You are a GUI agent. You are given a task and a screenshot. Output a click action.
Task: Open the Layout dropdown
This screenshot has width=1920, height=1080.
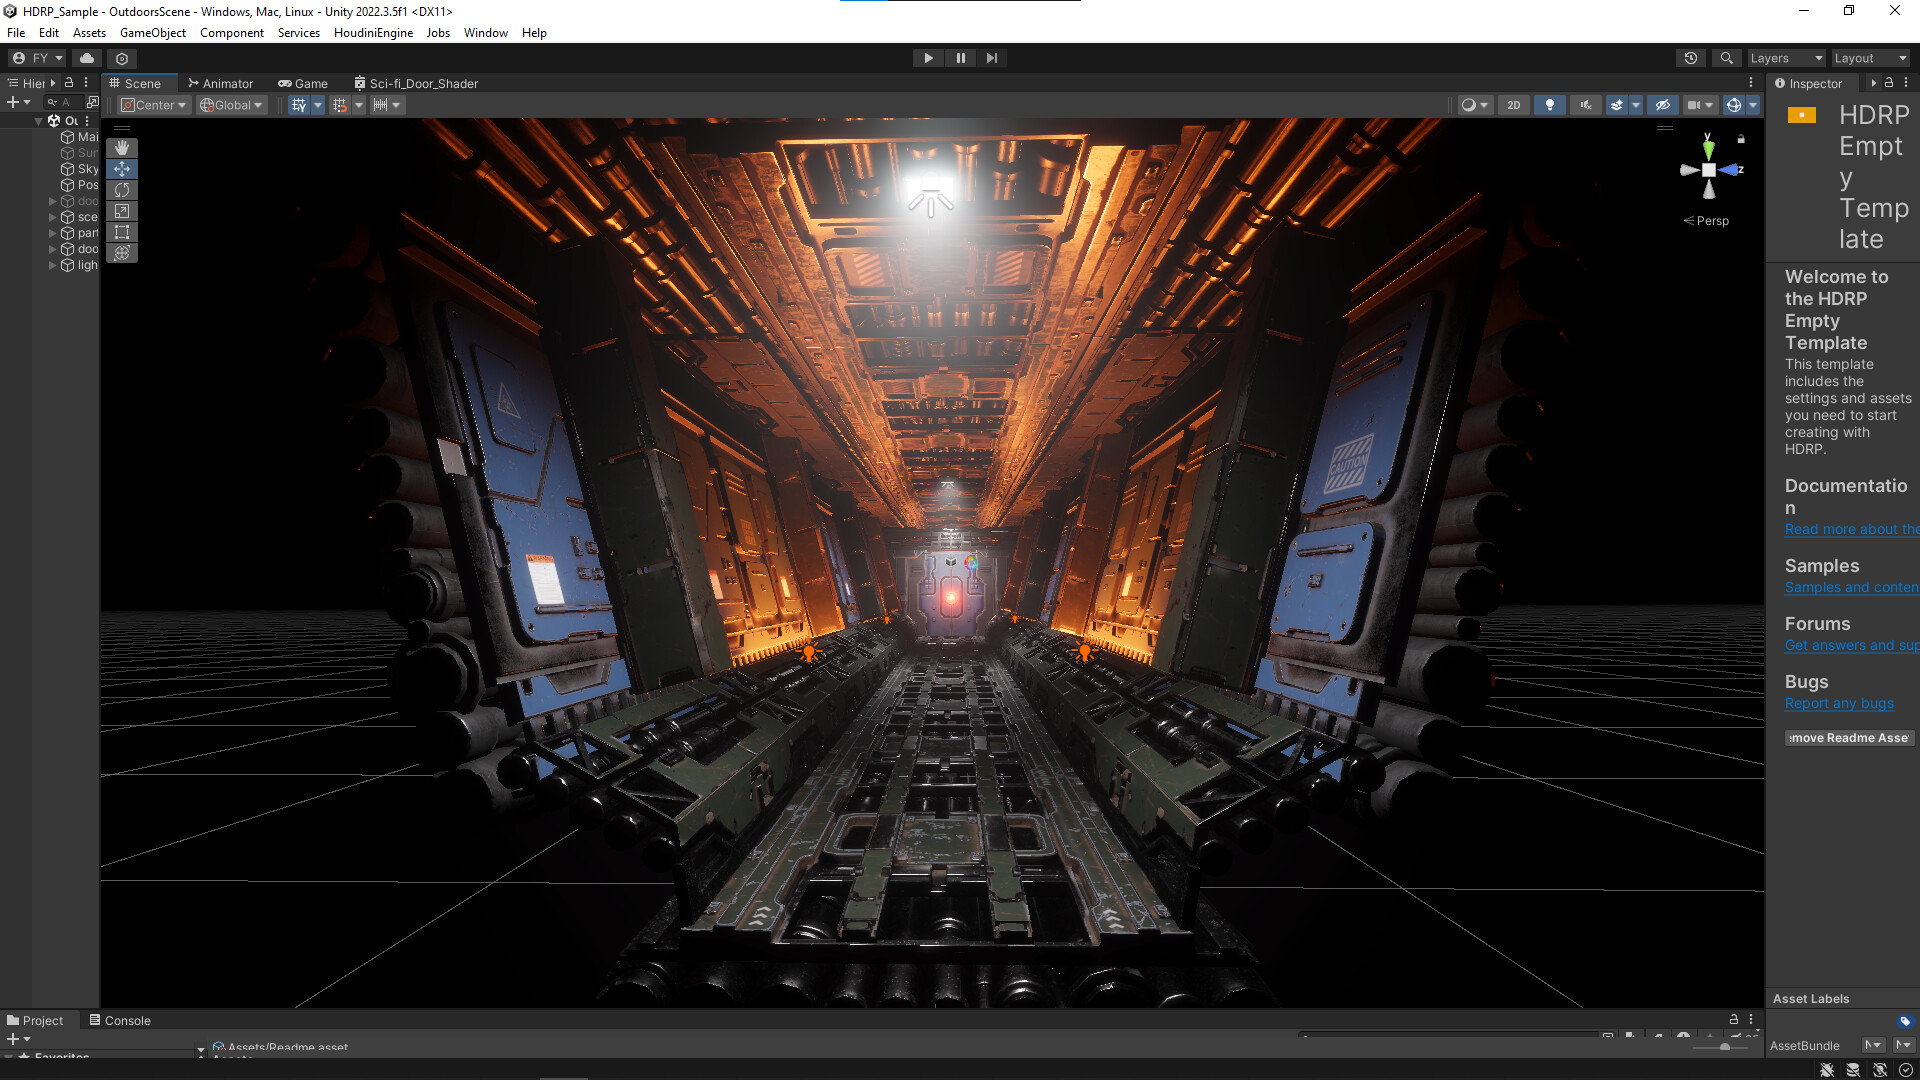coord(1868,58)
